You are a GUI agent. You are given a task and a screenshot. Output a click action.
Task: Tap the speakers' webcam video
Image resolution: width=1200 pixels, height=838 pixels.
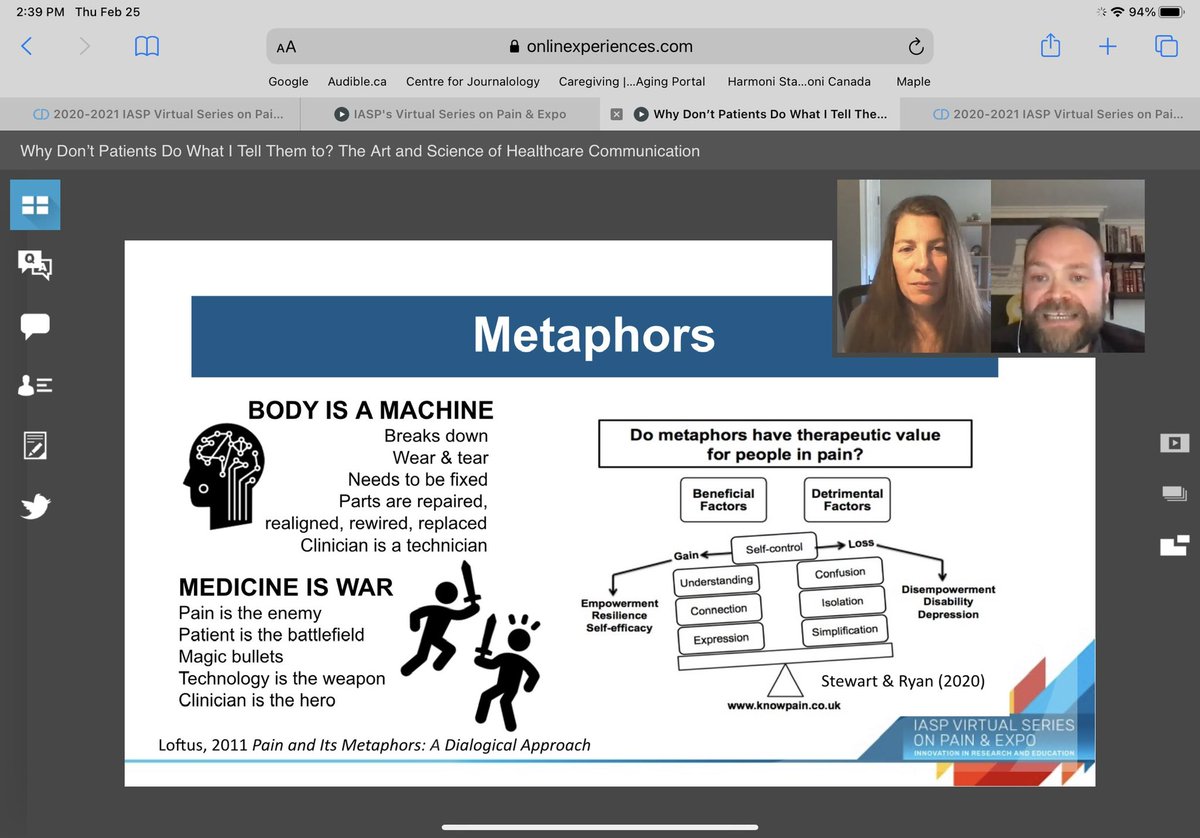coord(990,267)
